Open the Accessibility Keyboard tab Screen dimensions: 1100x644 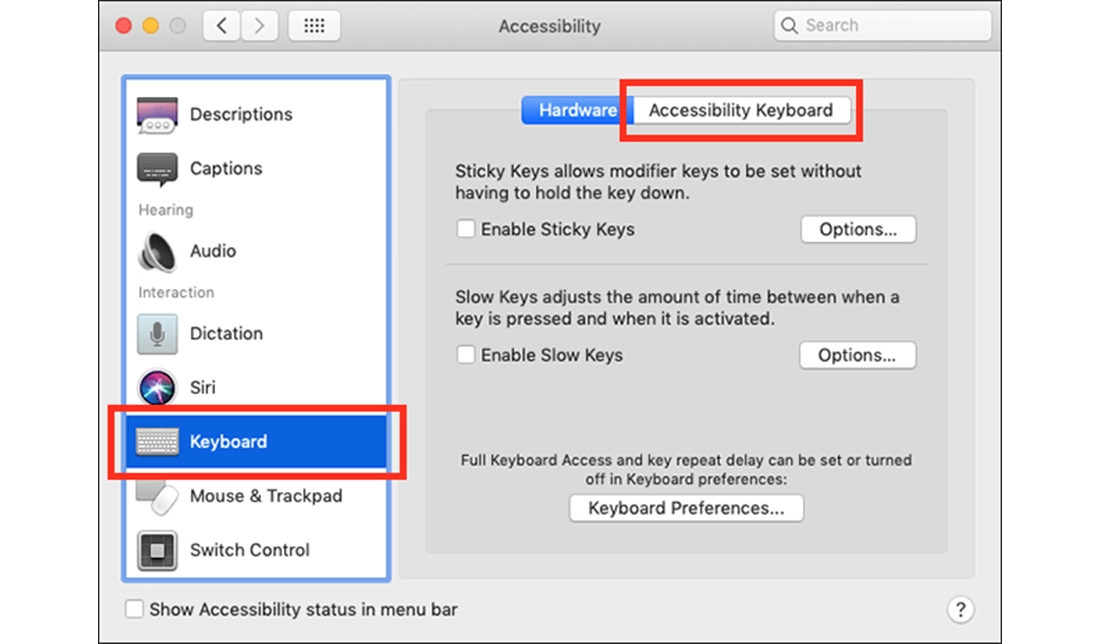[741, 110]
